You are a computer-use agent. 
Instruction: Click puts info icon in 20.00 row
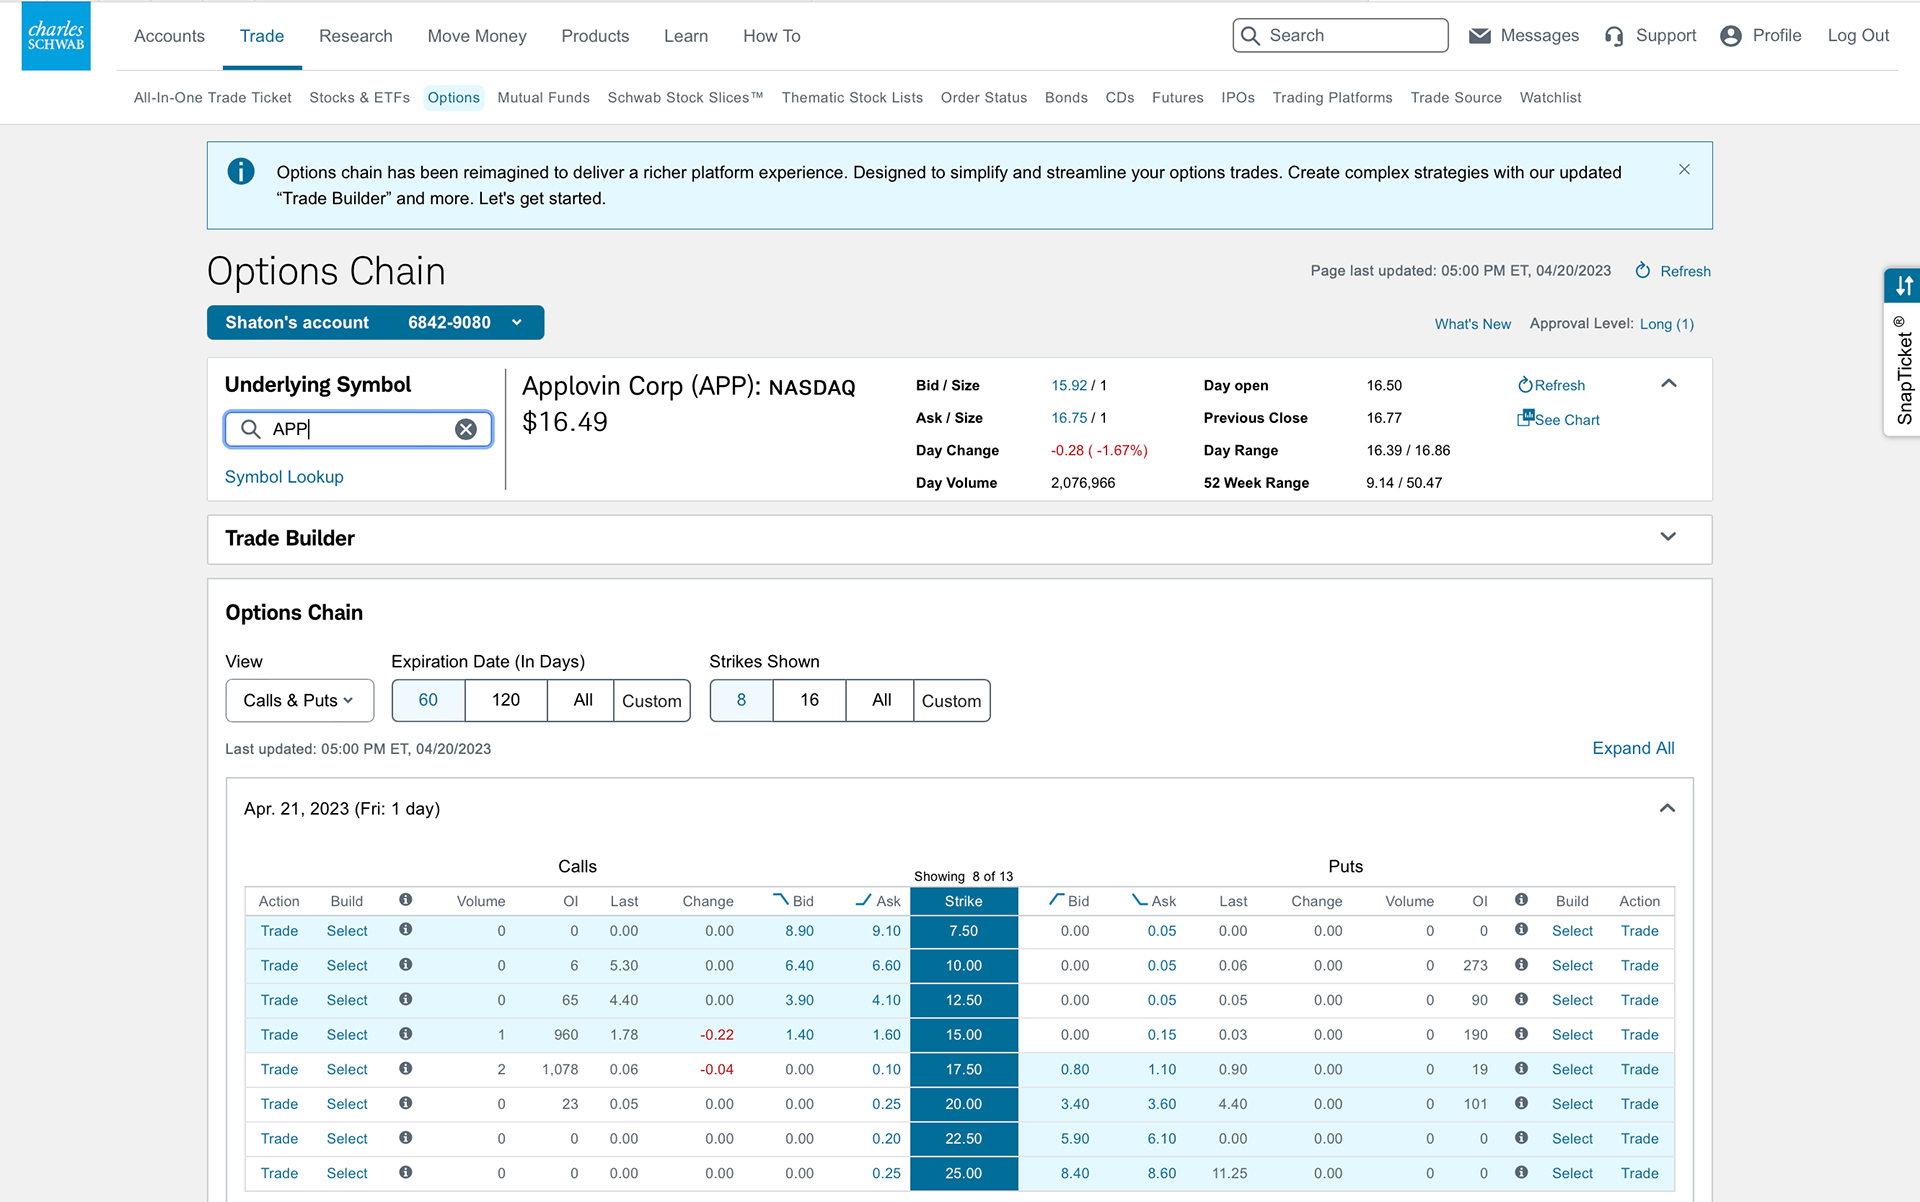[x=1521, y=1103]
